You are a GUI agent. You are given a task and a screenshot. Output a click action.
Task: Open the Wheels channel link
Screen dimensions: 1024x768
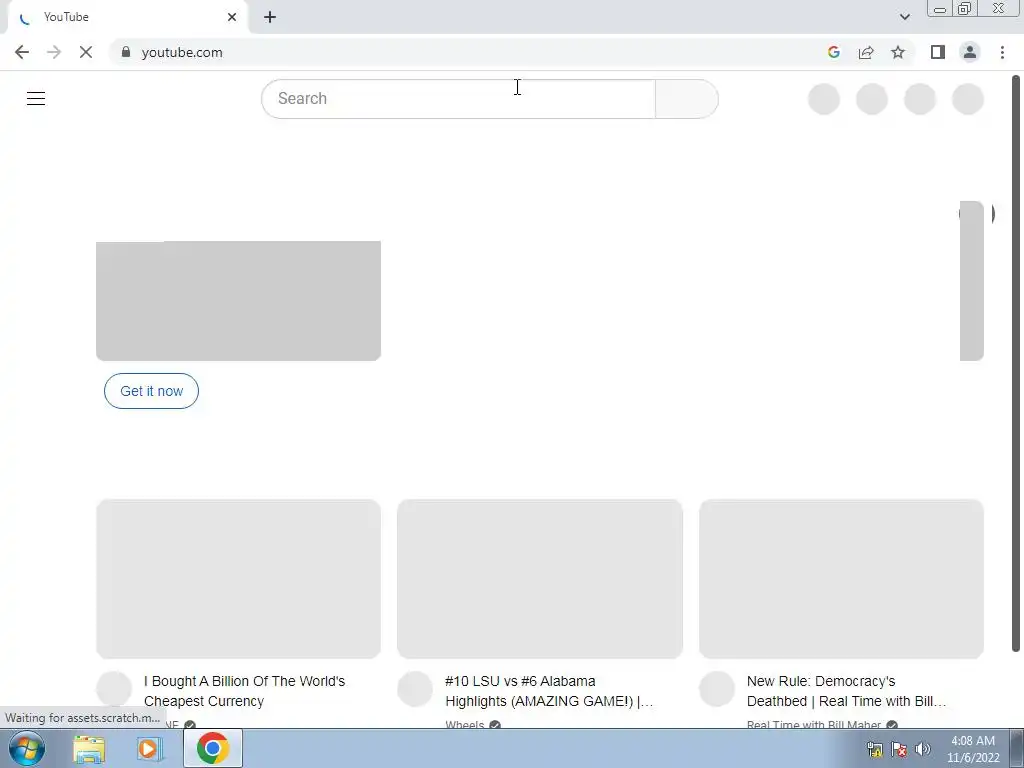coord(464,724)
